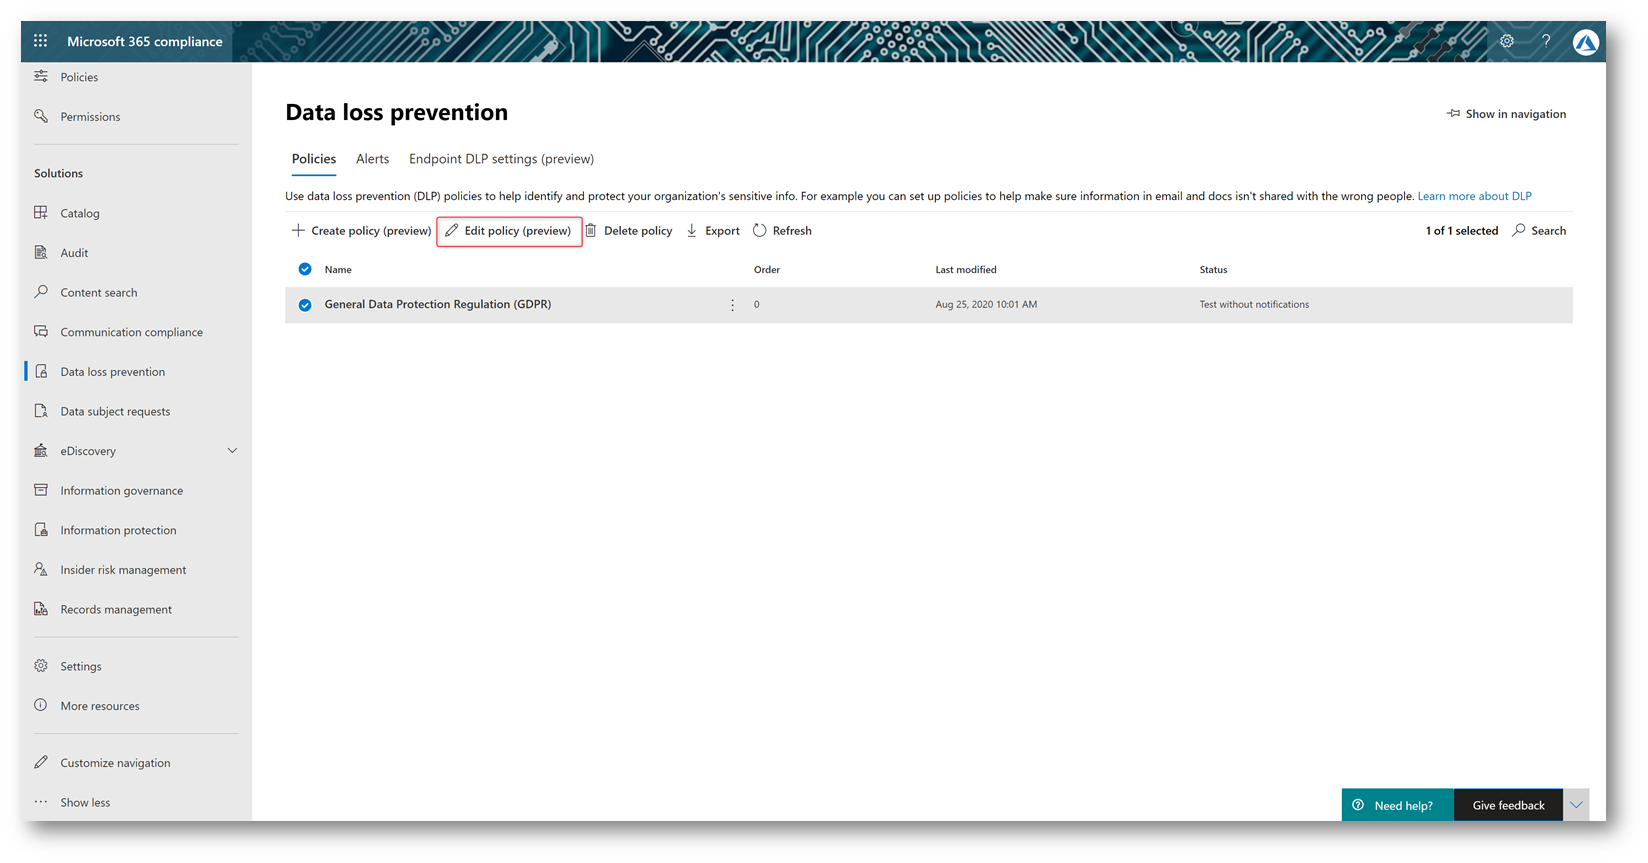Click the Data loss prevention icon
The width and height of the screenshot is (1648, 863).
pyautogui.click(x=41, y=371)
